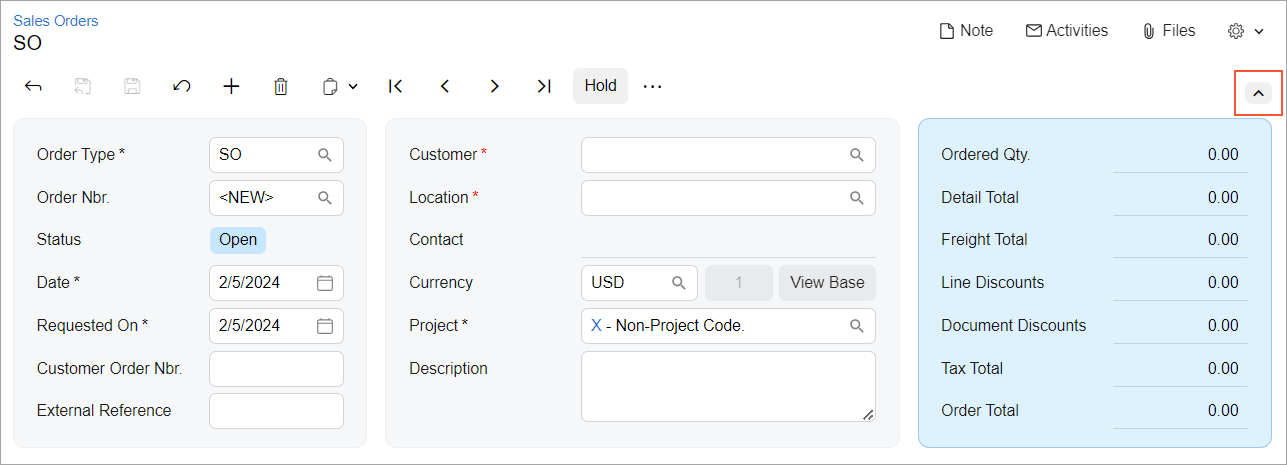Open the Sales Orders breadcrumb link
Image resolution: width=1287 pixels, height=465 pixels.
56,20
